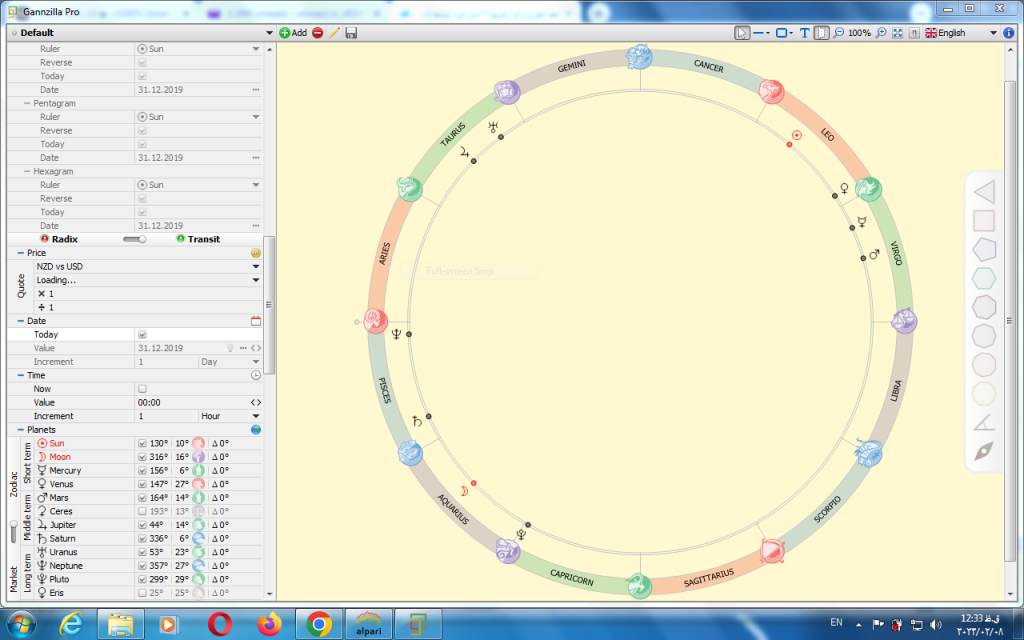Click the globe icon beside Planets
Image resolution: width=1024 pixels, height=640 pixels.
[256, 430]
